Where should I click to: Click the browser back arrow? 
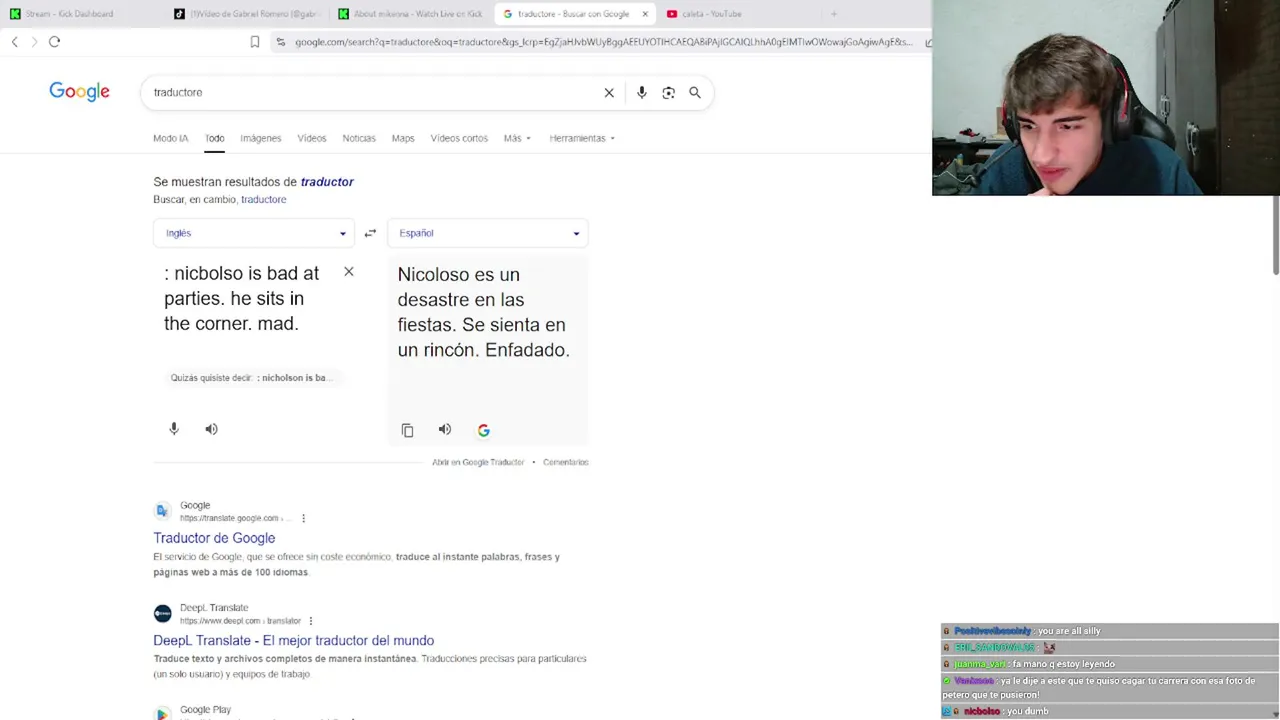[14, 42]
